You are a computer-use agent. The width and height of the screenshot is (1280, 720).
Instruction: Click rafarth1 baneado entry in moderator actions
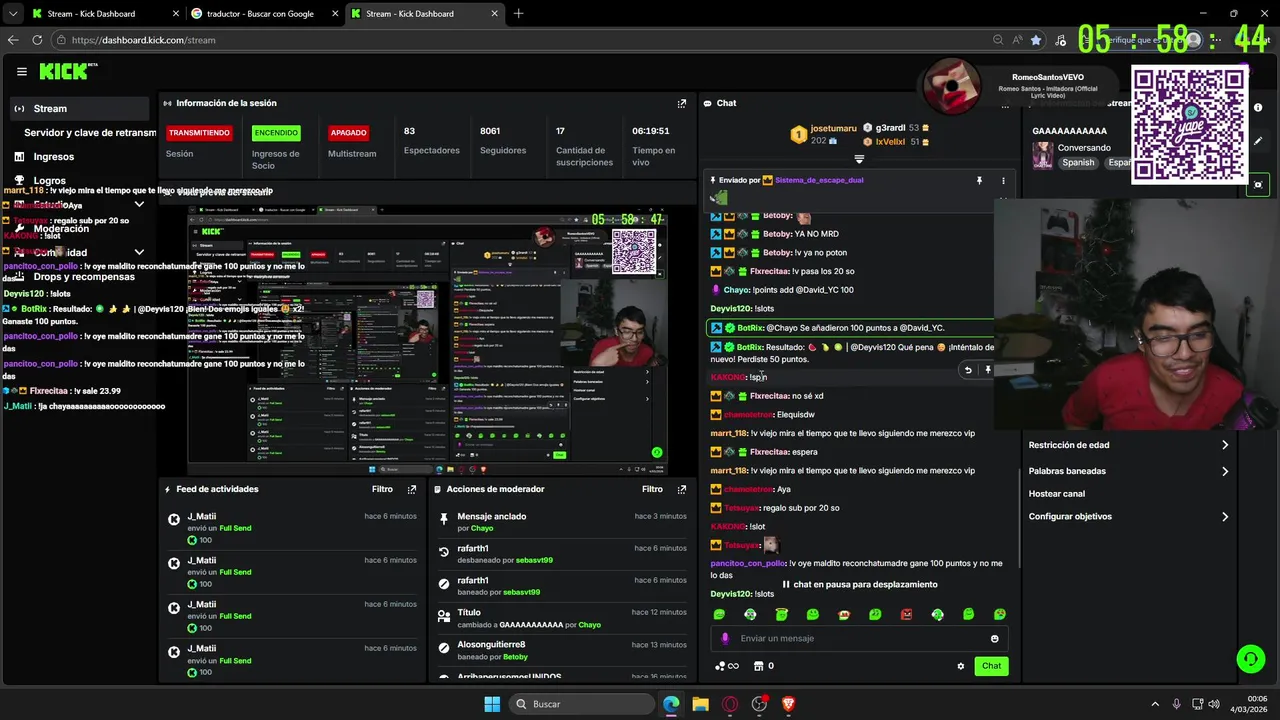point(562,586)
